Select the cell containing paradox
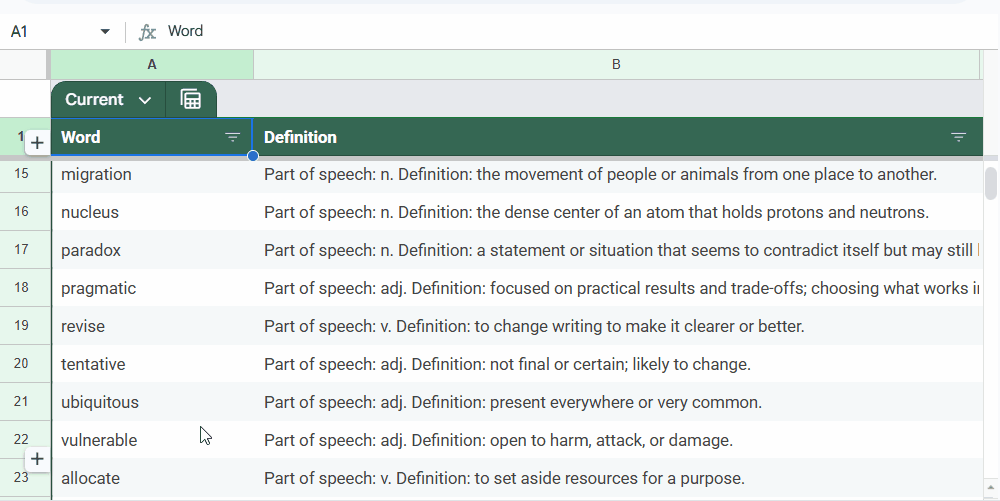 pyautogui.click(x=152, y=250)
